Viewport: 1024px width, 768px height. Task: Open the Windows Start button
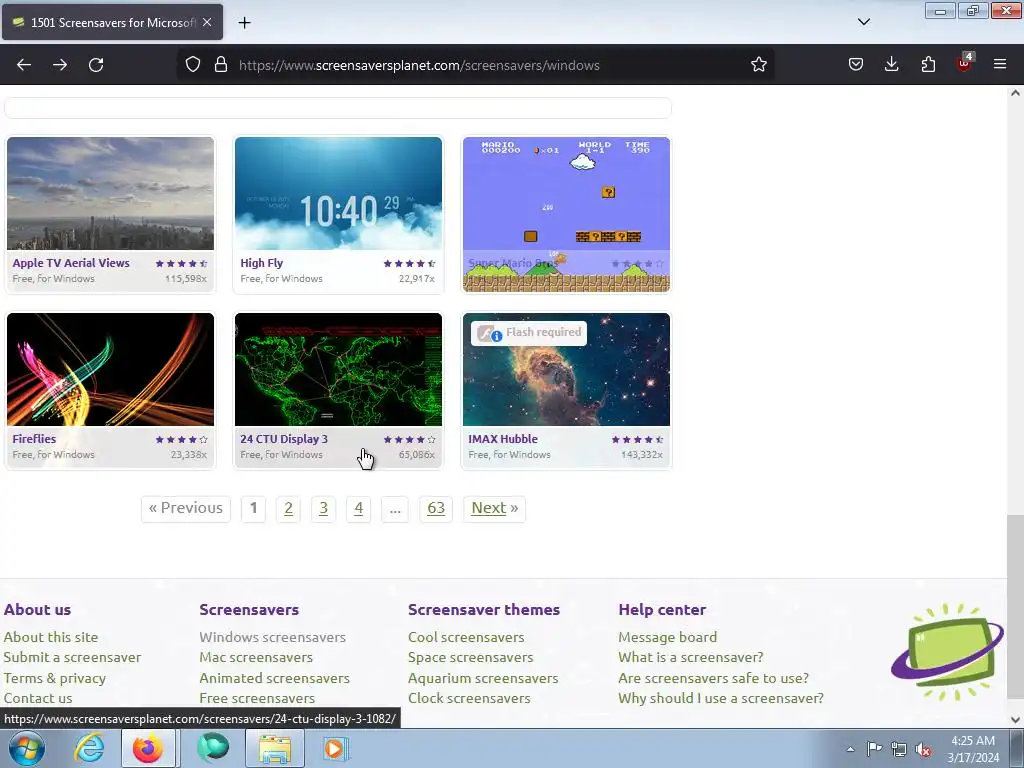click(26, 748)
